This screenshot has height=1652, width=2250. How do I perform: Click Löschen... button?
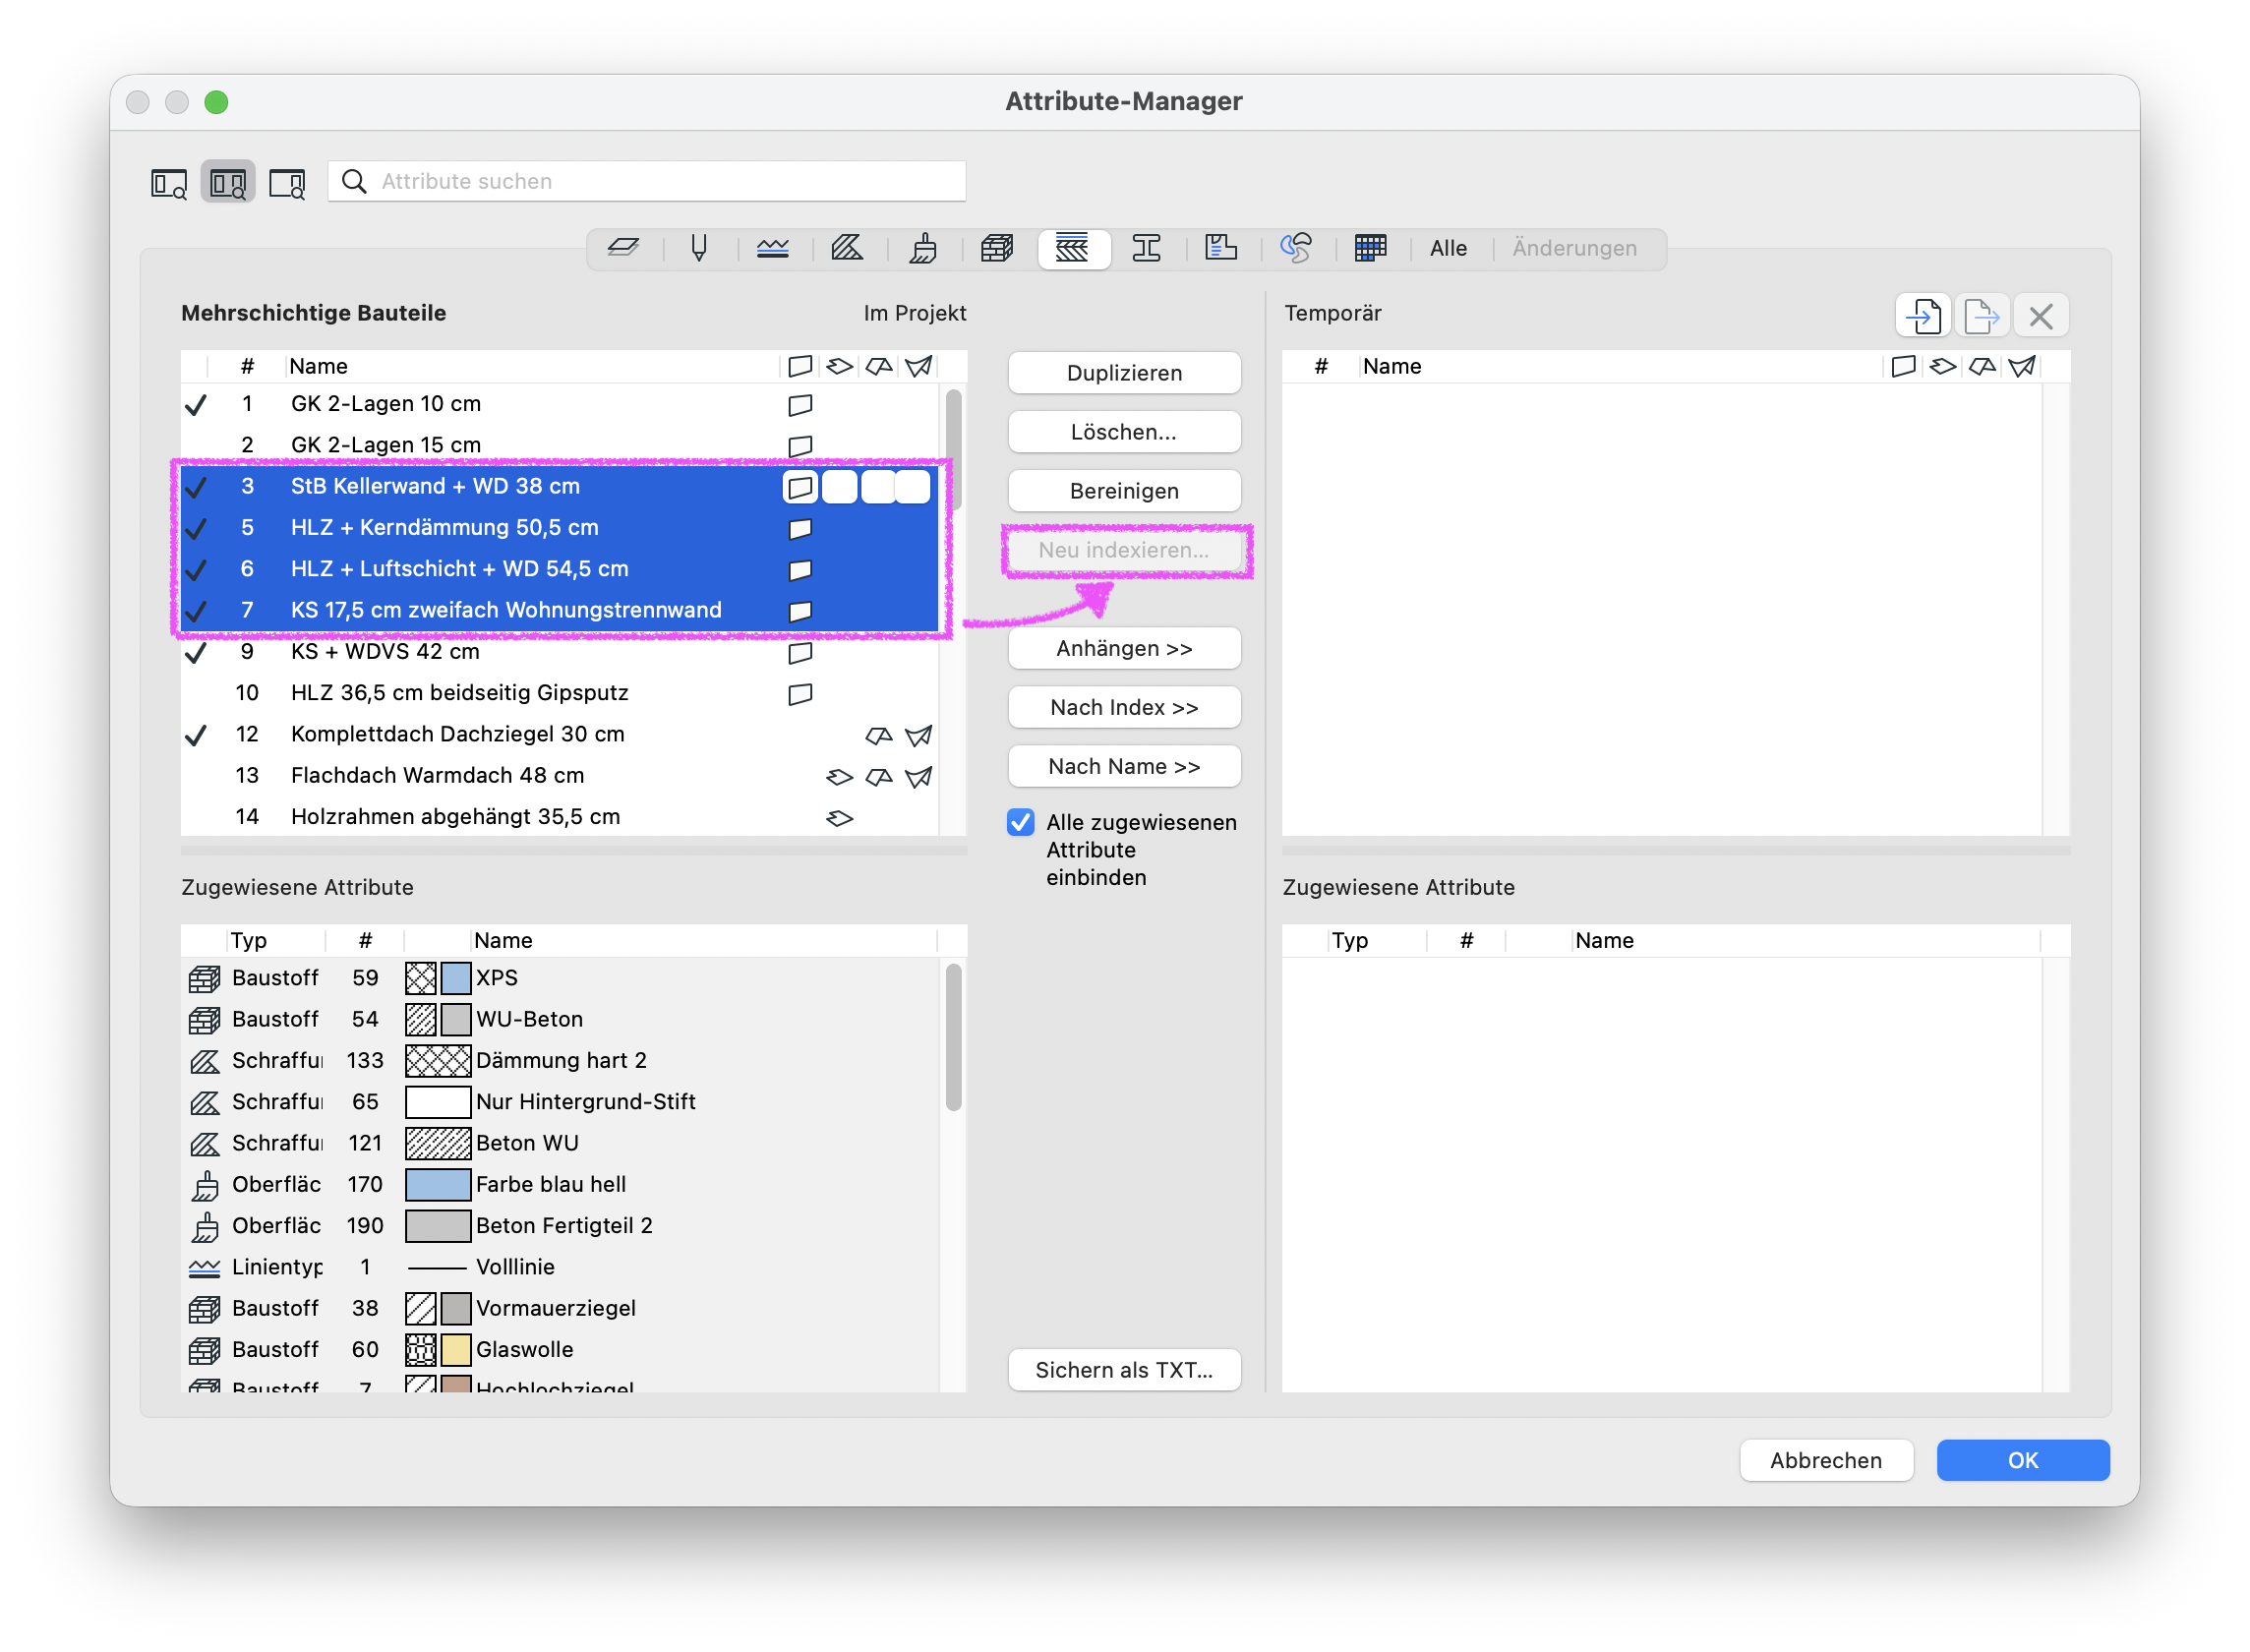pyautogui.click(x=1124, y=432)
